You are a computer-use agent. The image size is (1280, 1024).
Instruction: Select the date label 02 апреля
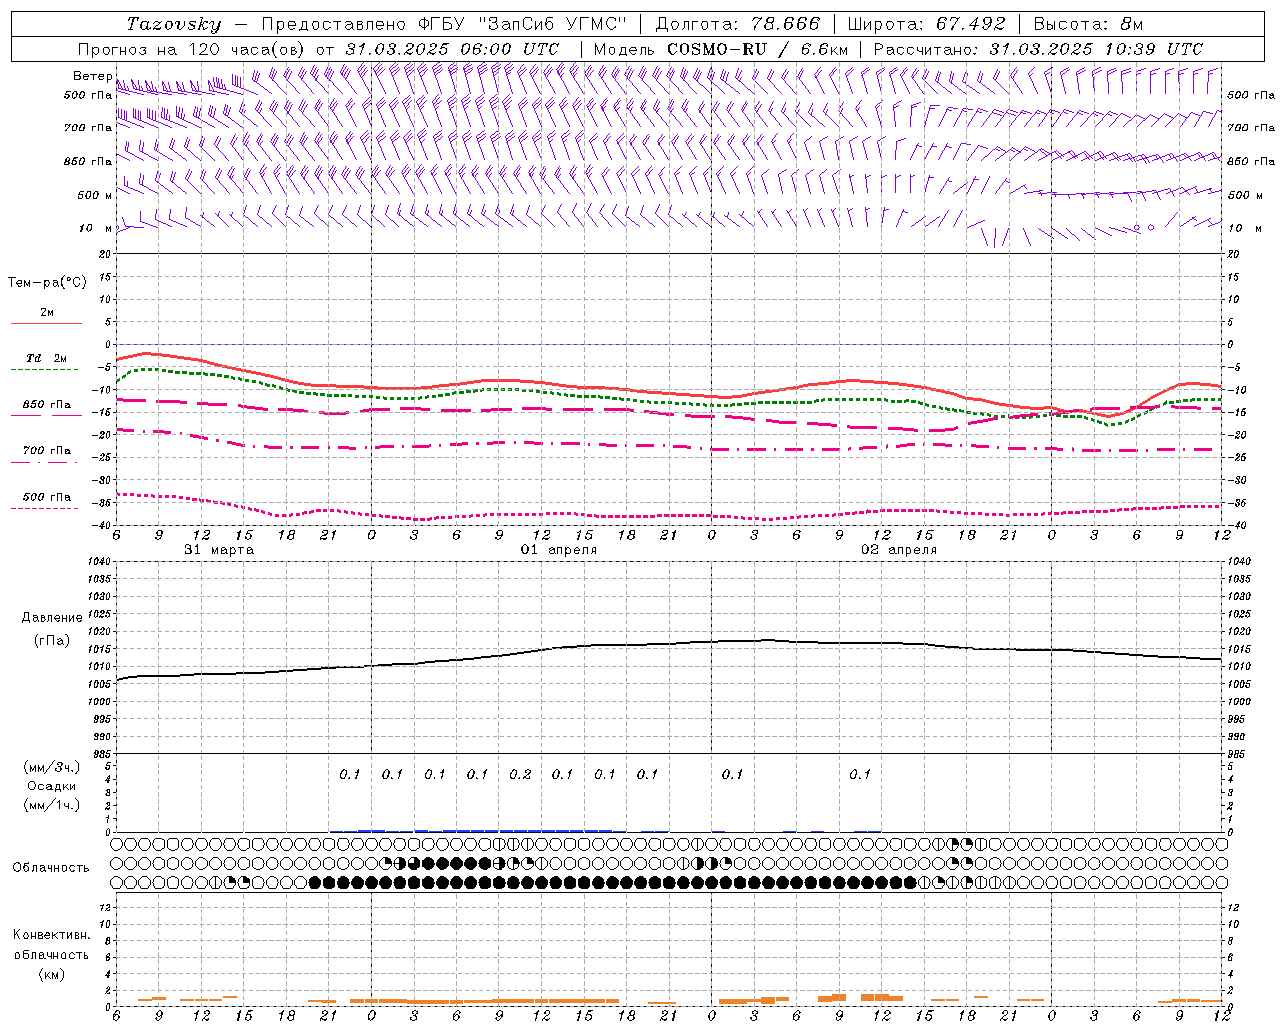899,550
